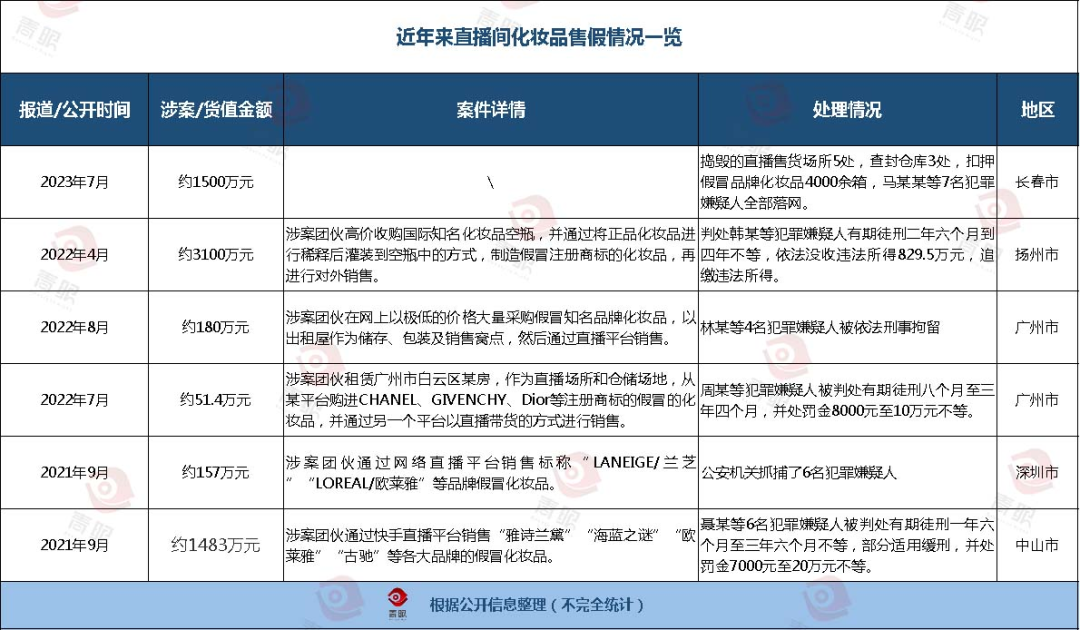Click the 处理情况 column header
Viewport: 1080px width, 630px height.
tap(847, 110)
